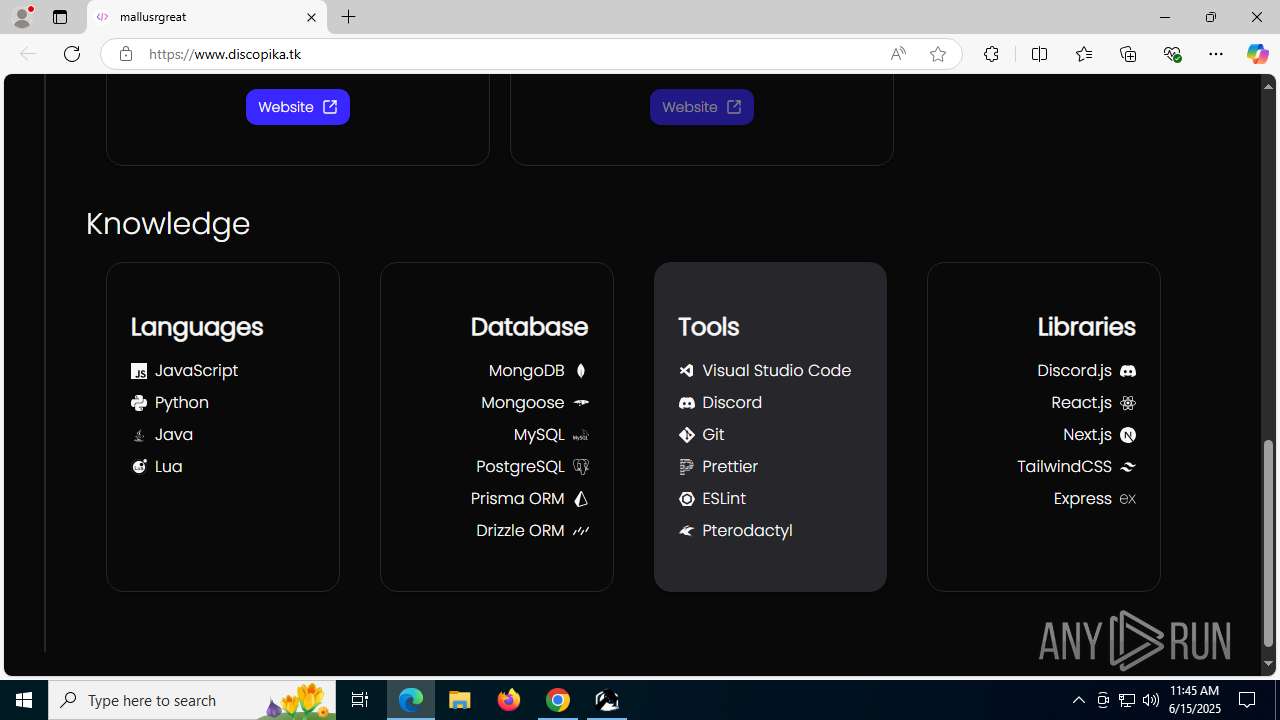
Task: Click the Prisma ORM icon
Action: point(581,499)
